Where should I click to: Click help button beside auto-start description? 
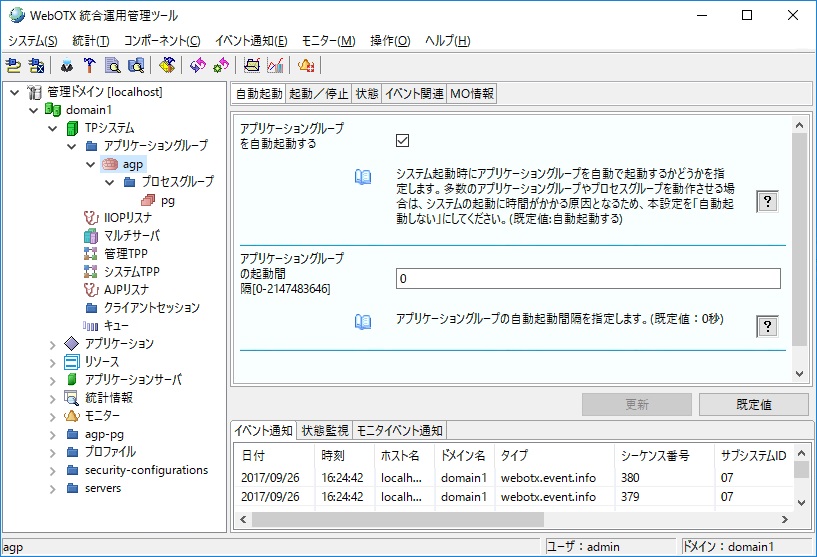point(766,200)
